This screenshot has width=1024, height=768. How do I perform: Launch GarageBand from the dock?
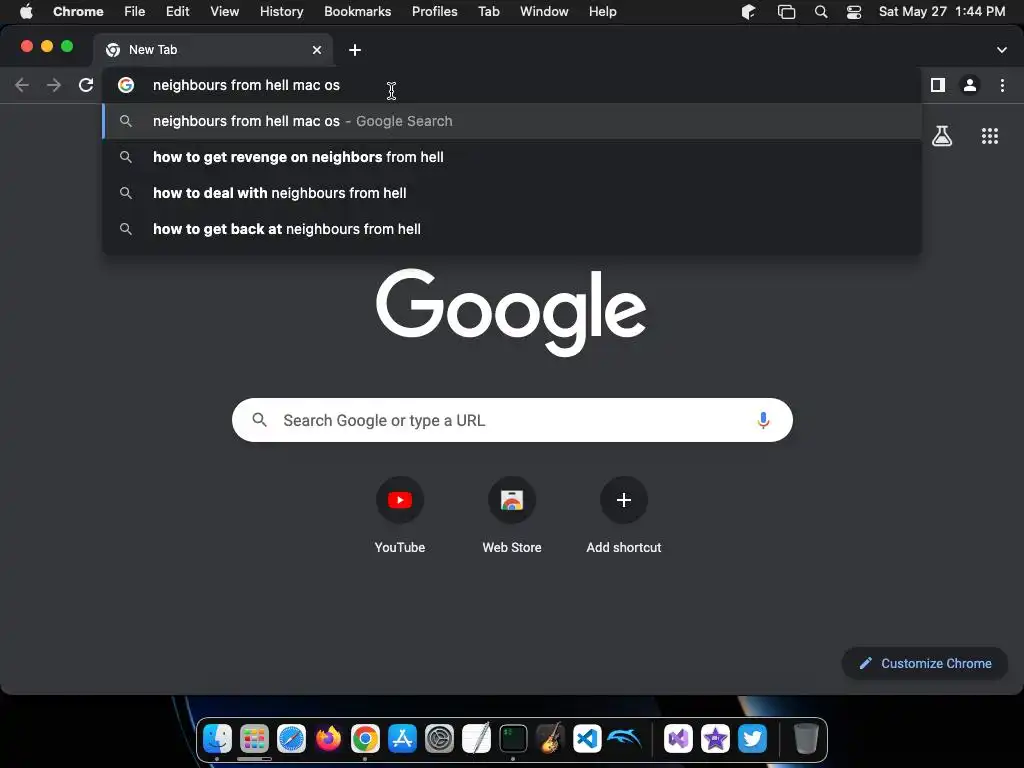[550, 739]
